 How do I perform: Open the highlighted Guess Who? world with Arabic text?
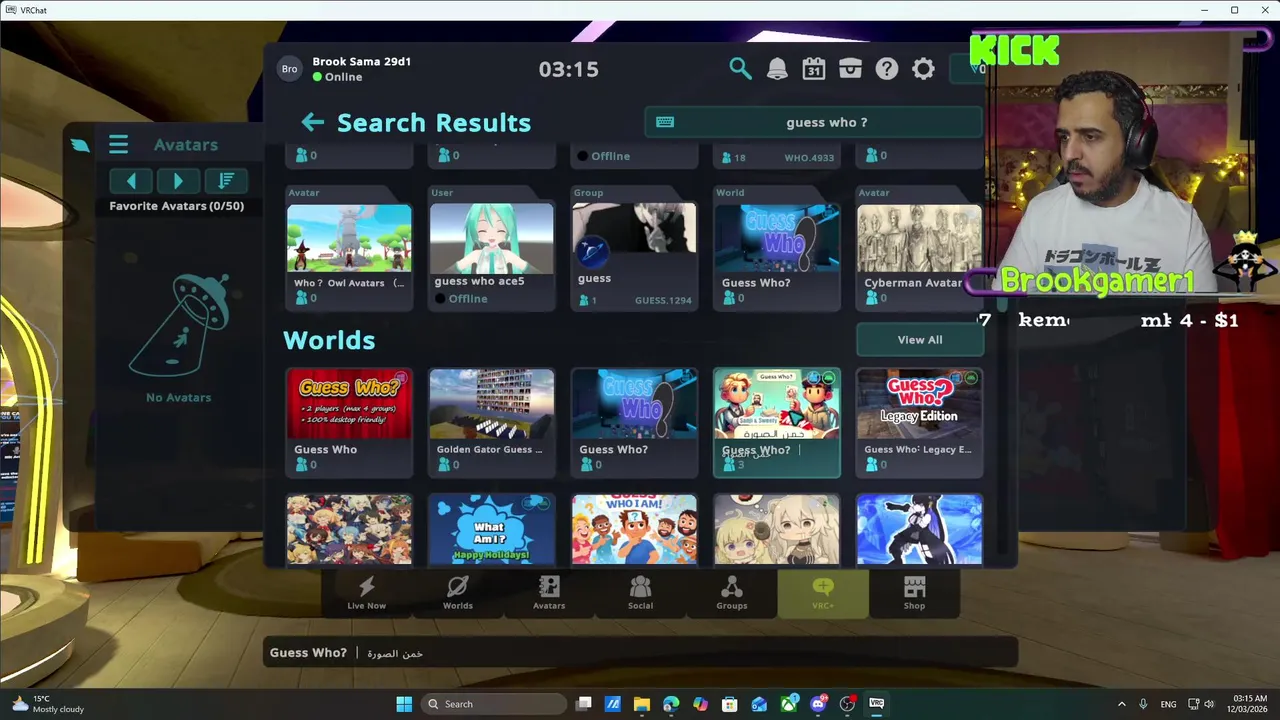pos(777,422)
